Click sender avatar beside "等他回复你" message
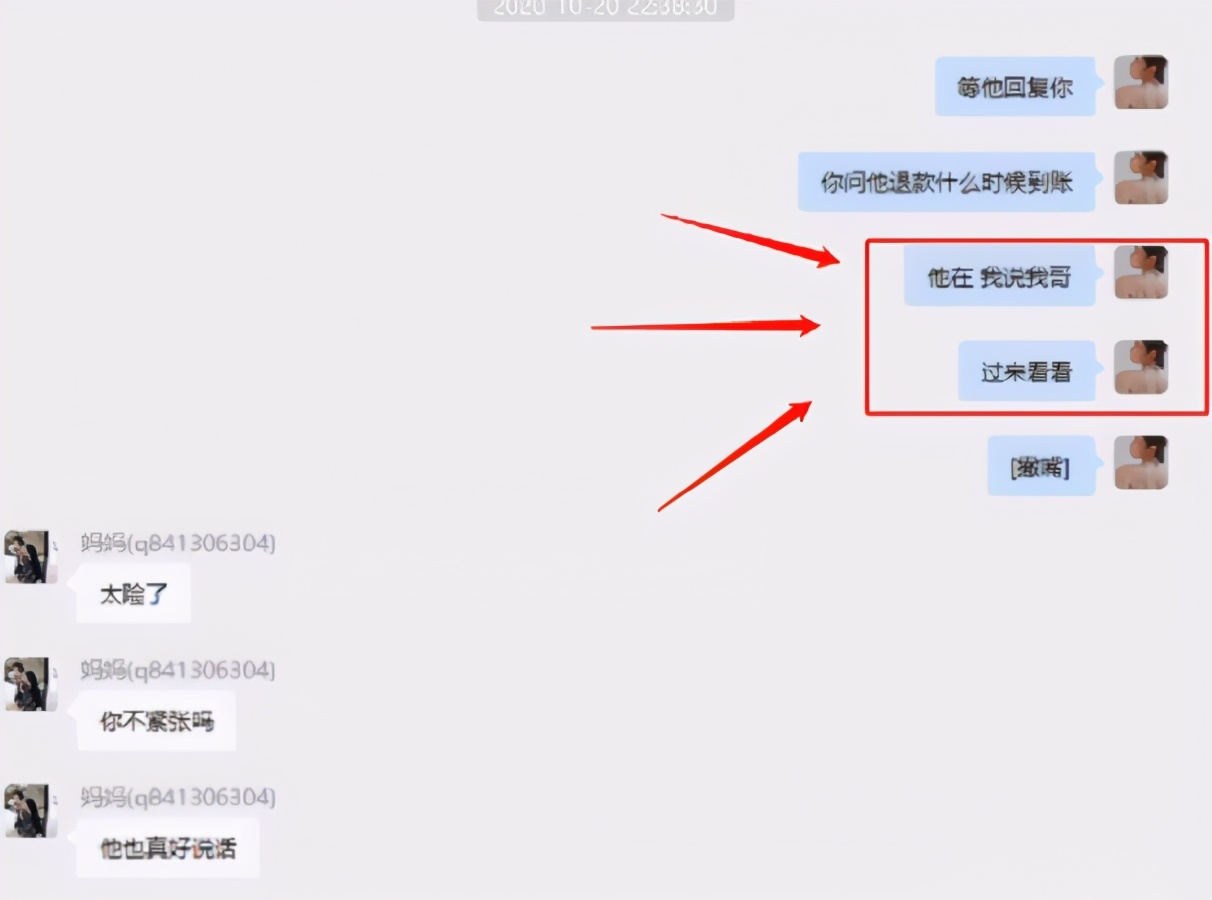This screenshot has width=1212, height=900. click(x=1141, y=82)
